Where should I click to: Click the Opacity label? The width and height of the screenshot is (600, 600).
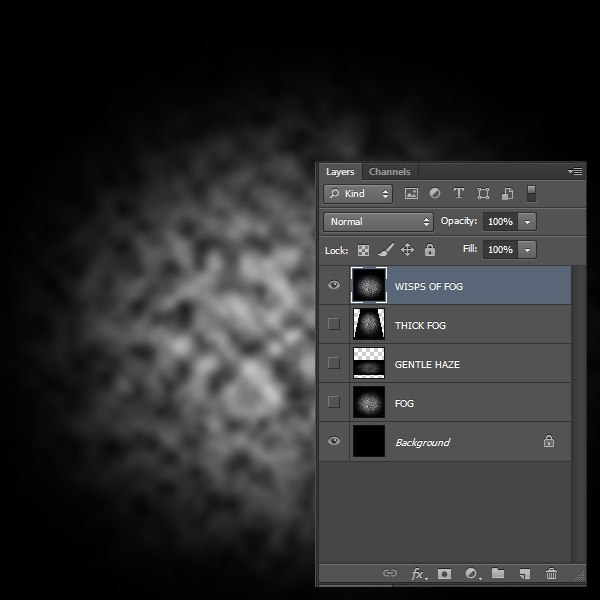click(459, 221)
